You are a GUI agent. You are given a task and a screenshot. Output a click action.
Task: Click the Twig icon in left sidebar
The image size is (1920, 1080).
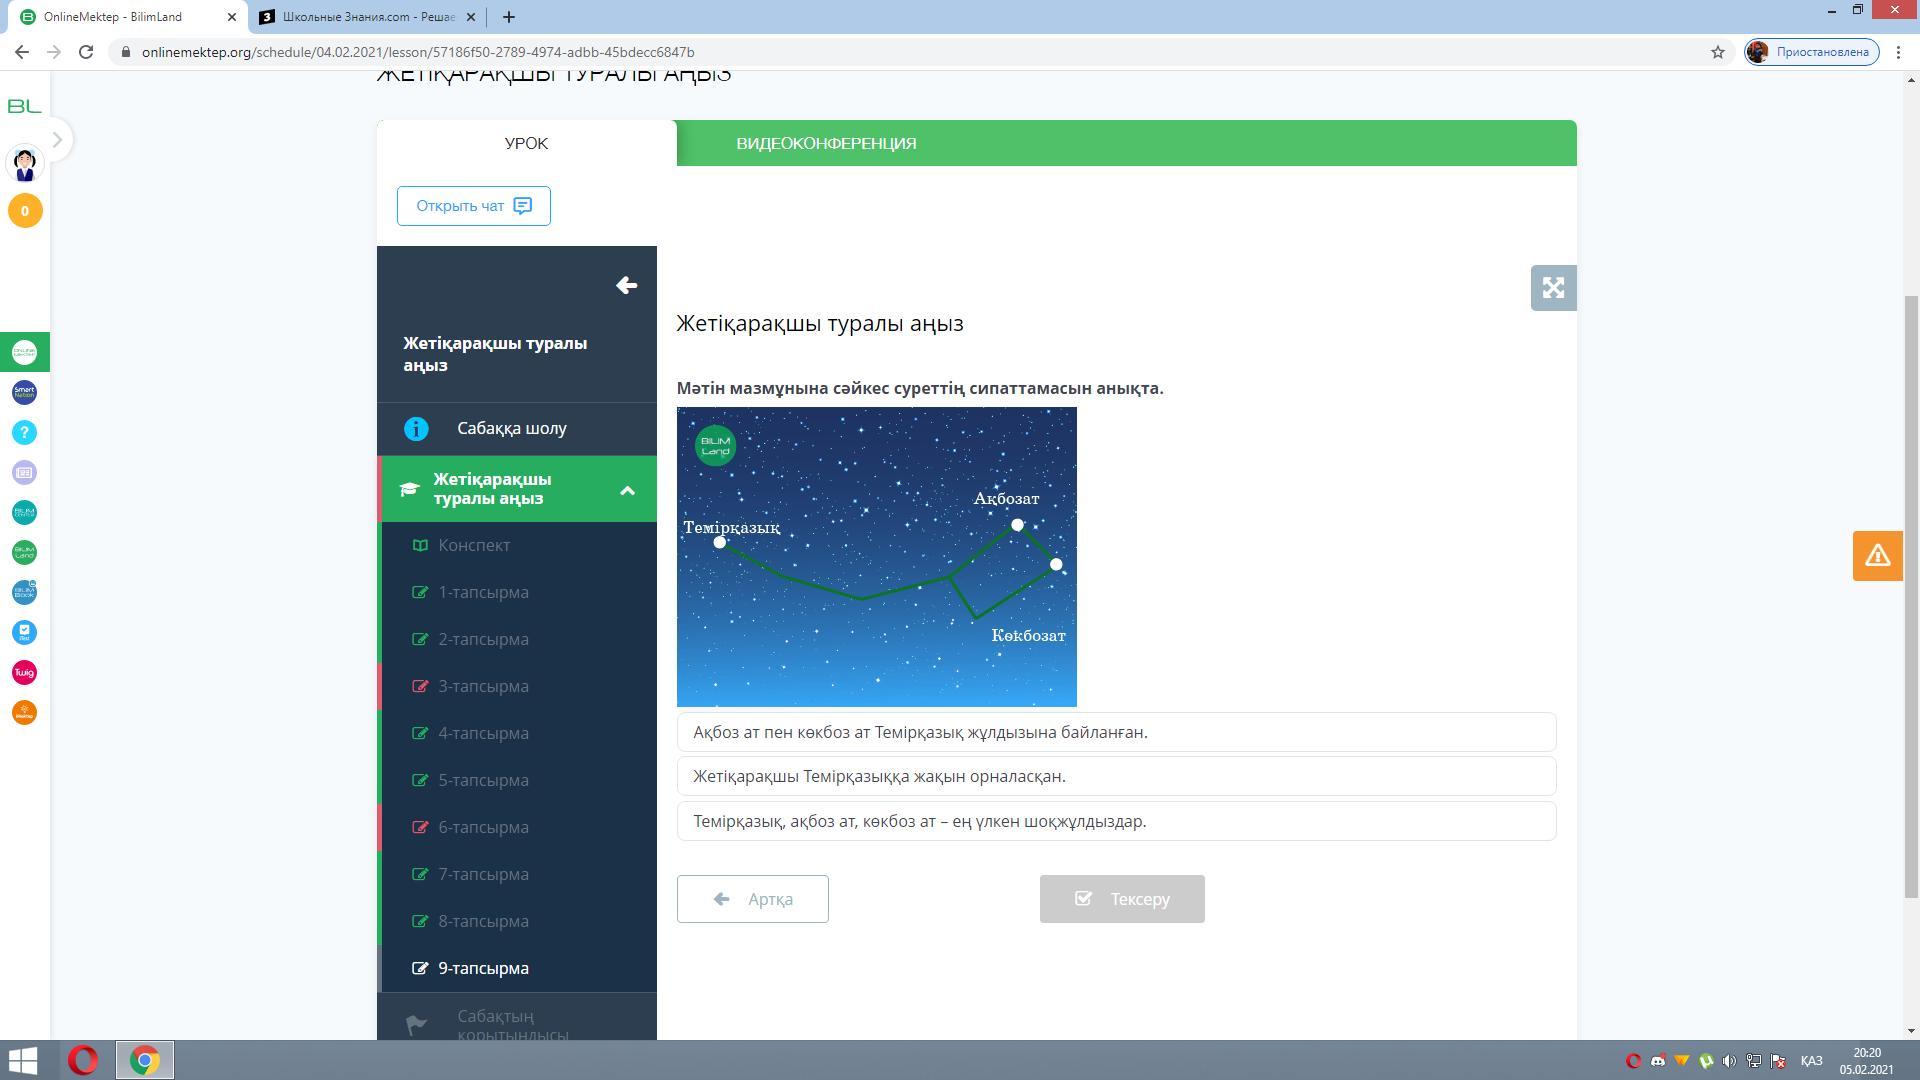(x=24, y=672)
